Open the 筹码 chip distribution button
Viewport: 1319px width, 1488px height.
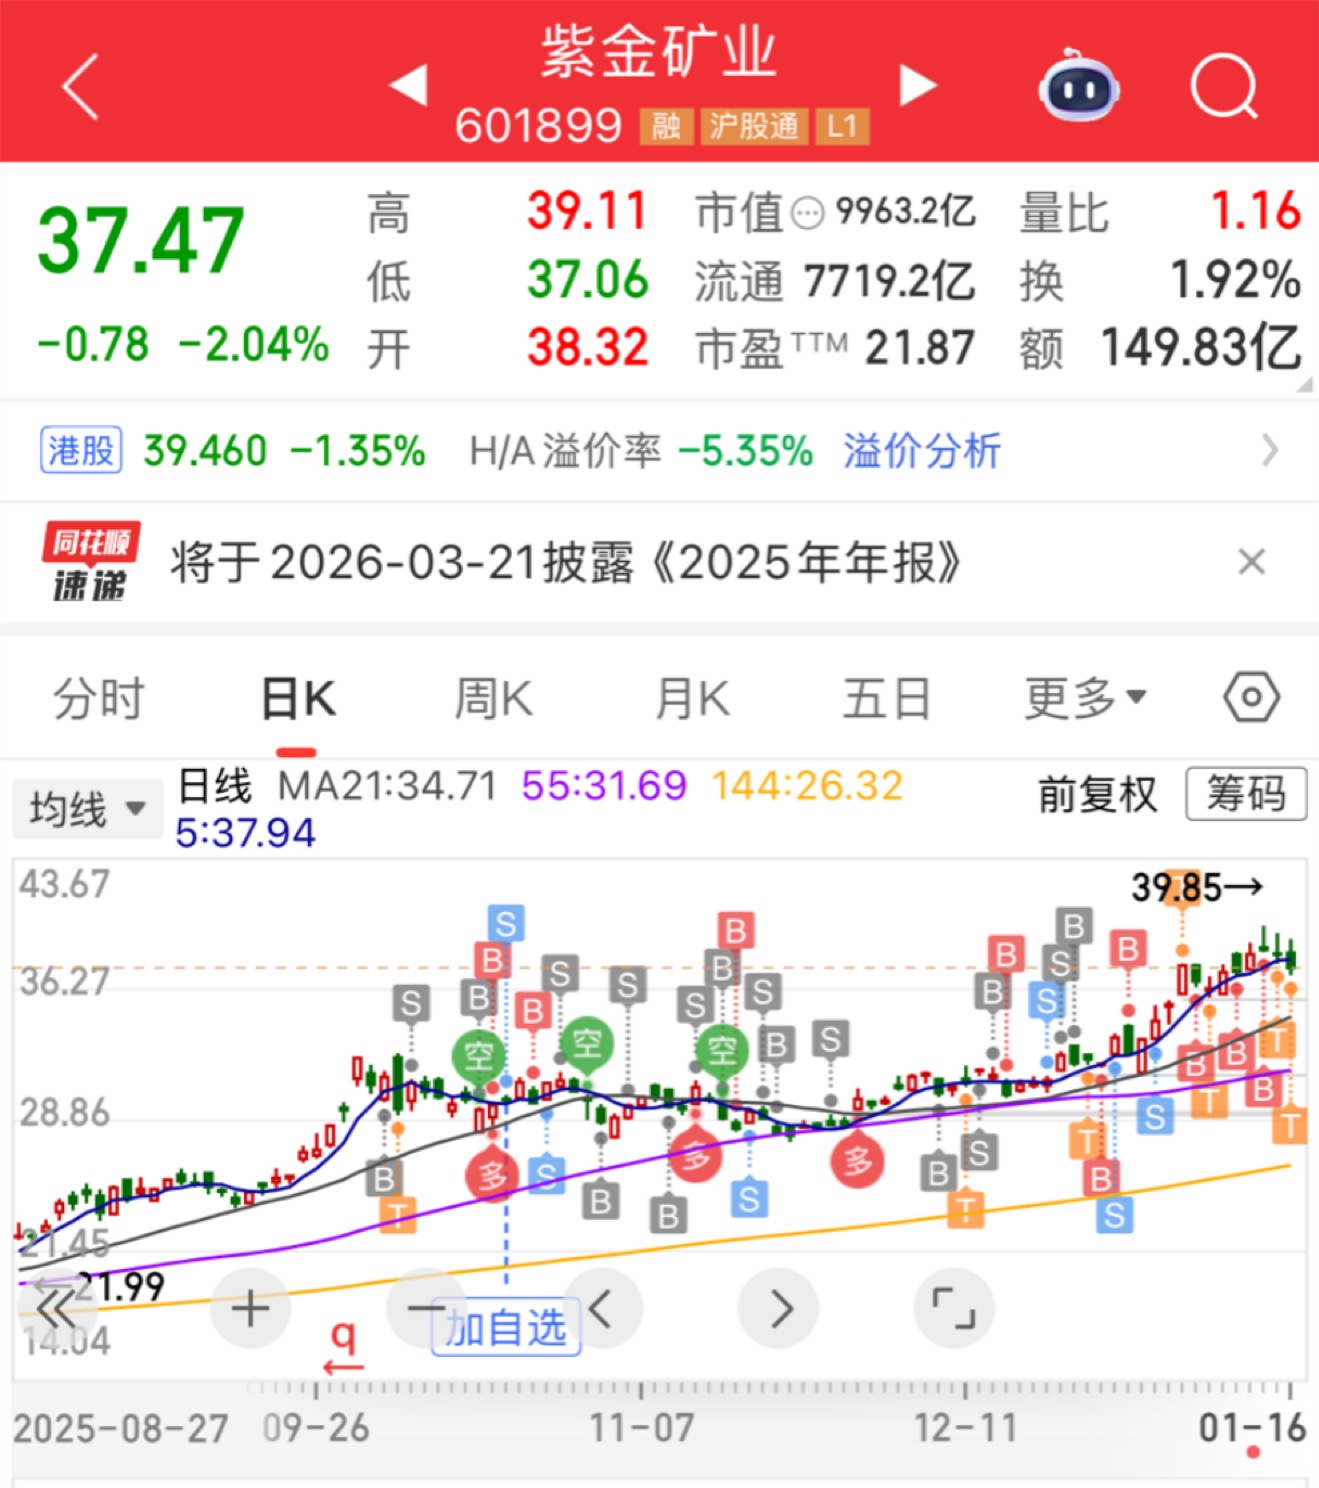pos(1246,794)
